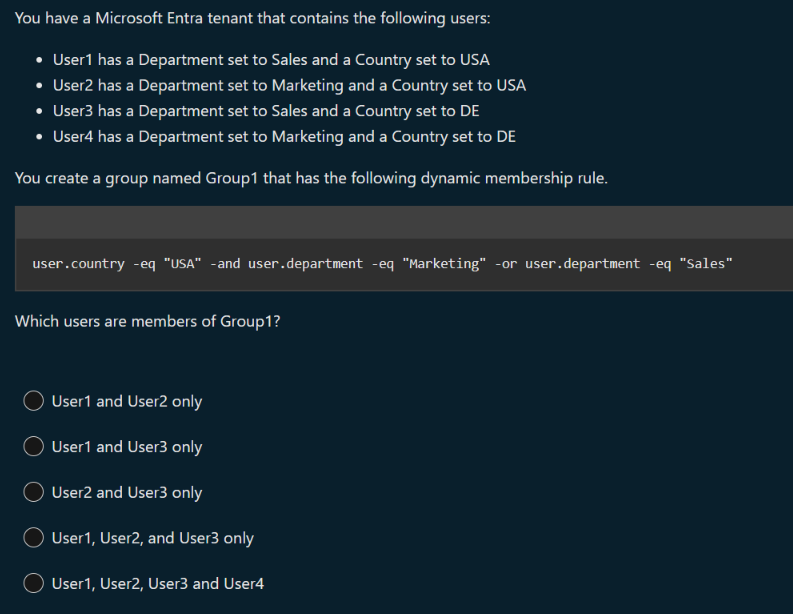793x614 pixels.
Task: Click the User3 Sales DE bullet line
Action: (266, 111)
